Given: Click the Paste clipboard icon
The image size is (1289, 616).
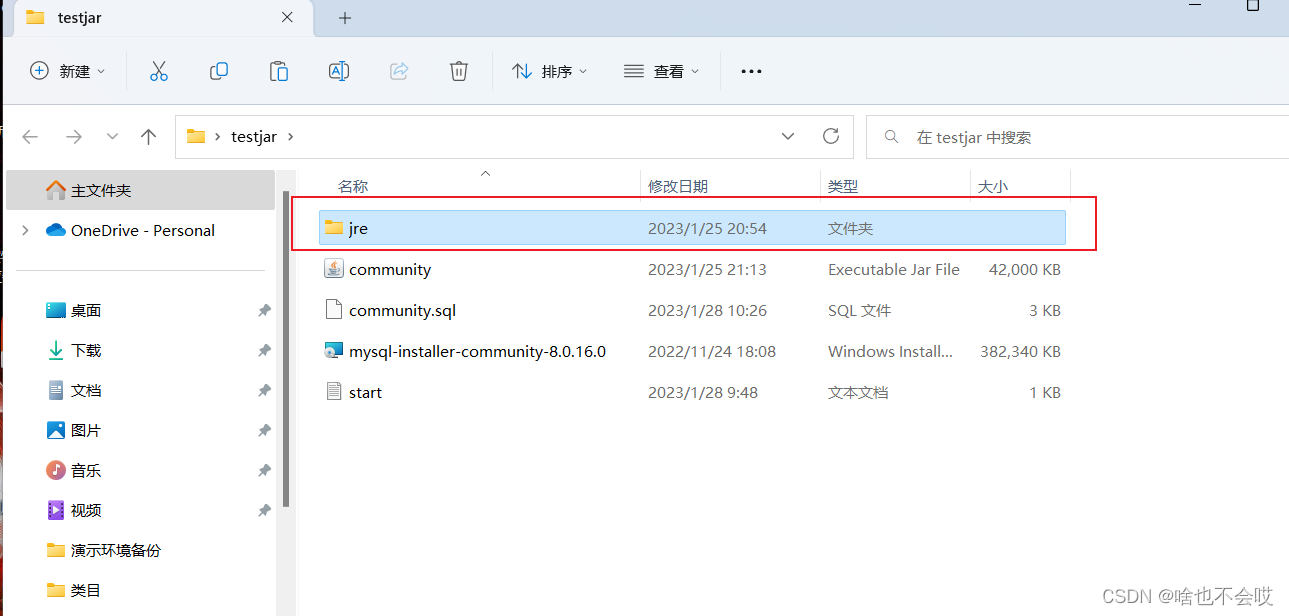Looking at the screenshot, I should click(279, 71).
